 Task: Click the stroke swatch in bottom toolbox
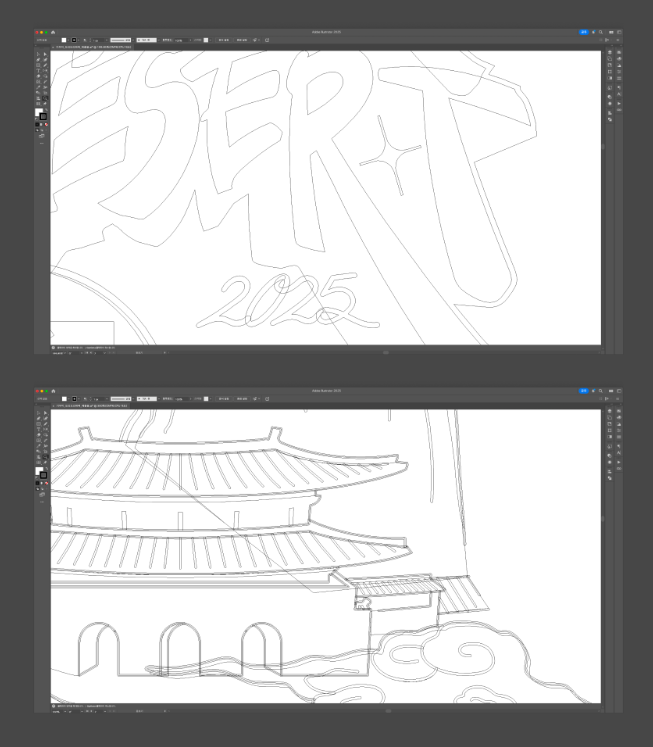click(43, 475)
